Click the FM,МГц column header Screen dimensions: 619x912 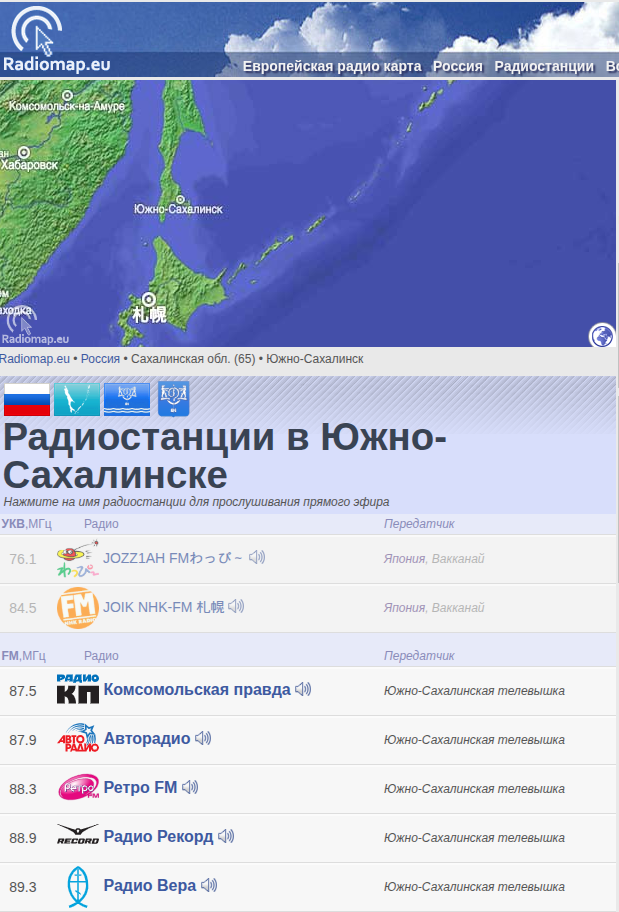coord(24,656)
